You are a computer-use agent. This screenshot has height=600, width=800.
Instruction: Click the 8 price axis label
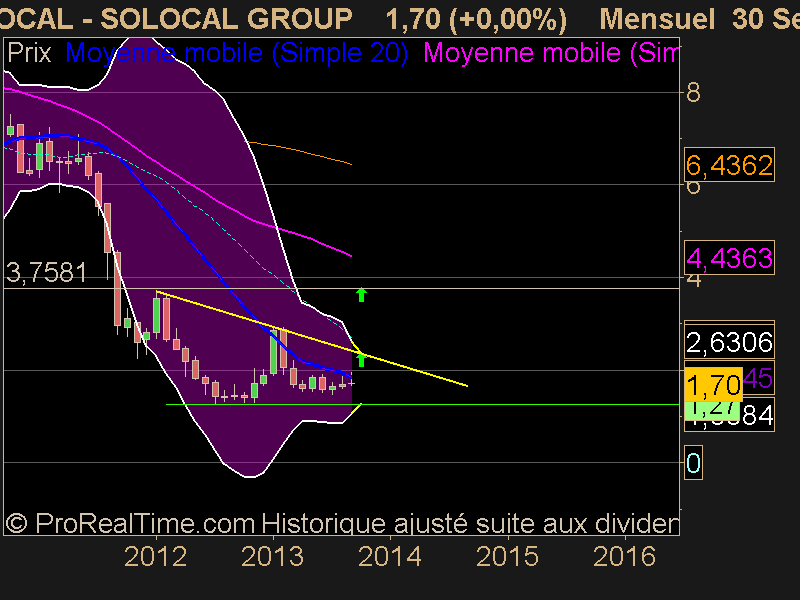pyautogui.click(x=693, y=93)
